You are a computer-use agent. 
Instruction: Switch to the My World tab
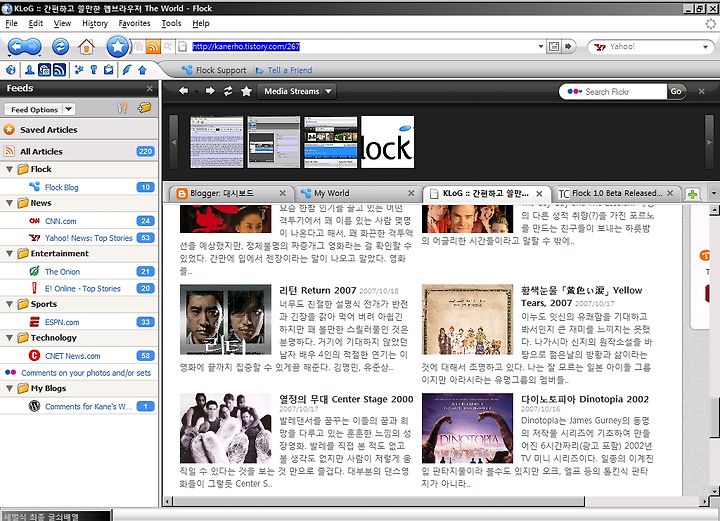[357, 194]
